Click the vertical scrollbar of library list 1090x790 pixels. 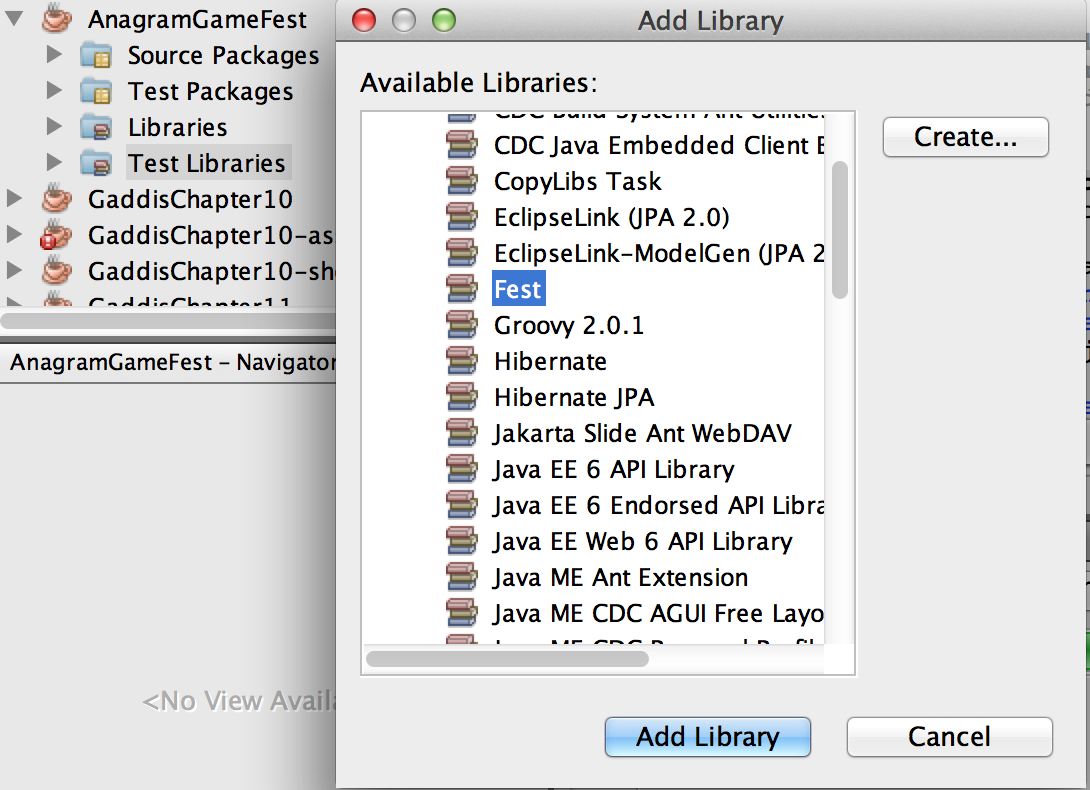point(840,229)
